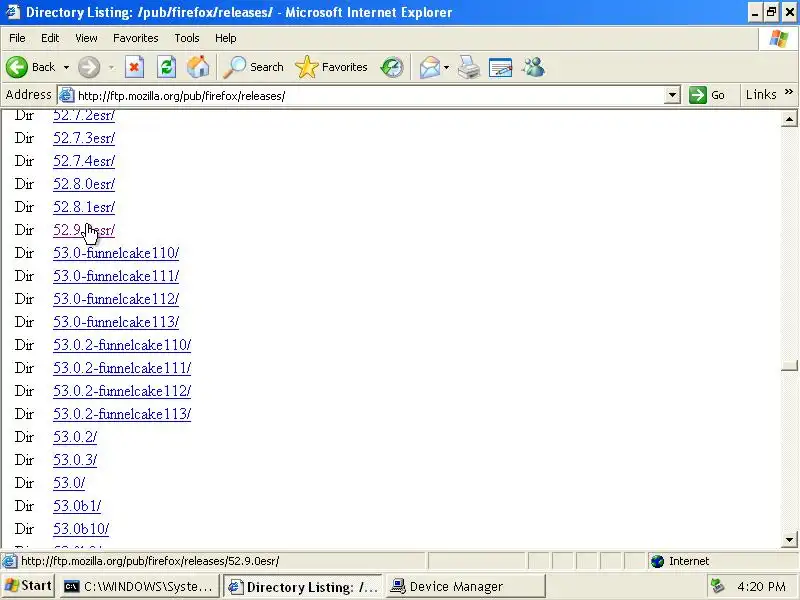Screen dimensions: 800x600
Task: Click the IE icon in title bar
Action: pyautogui.click(x=13, y=12)
